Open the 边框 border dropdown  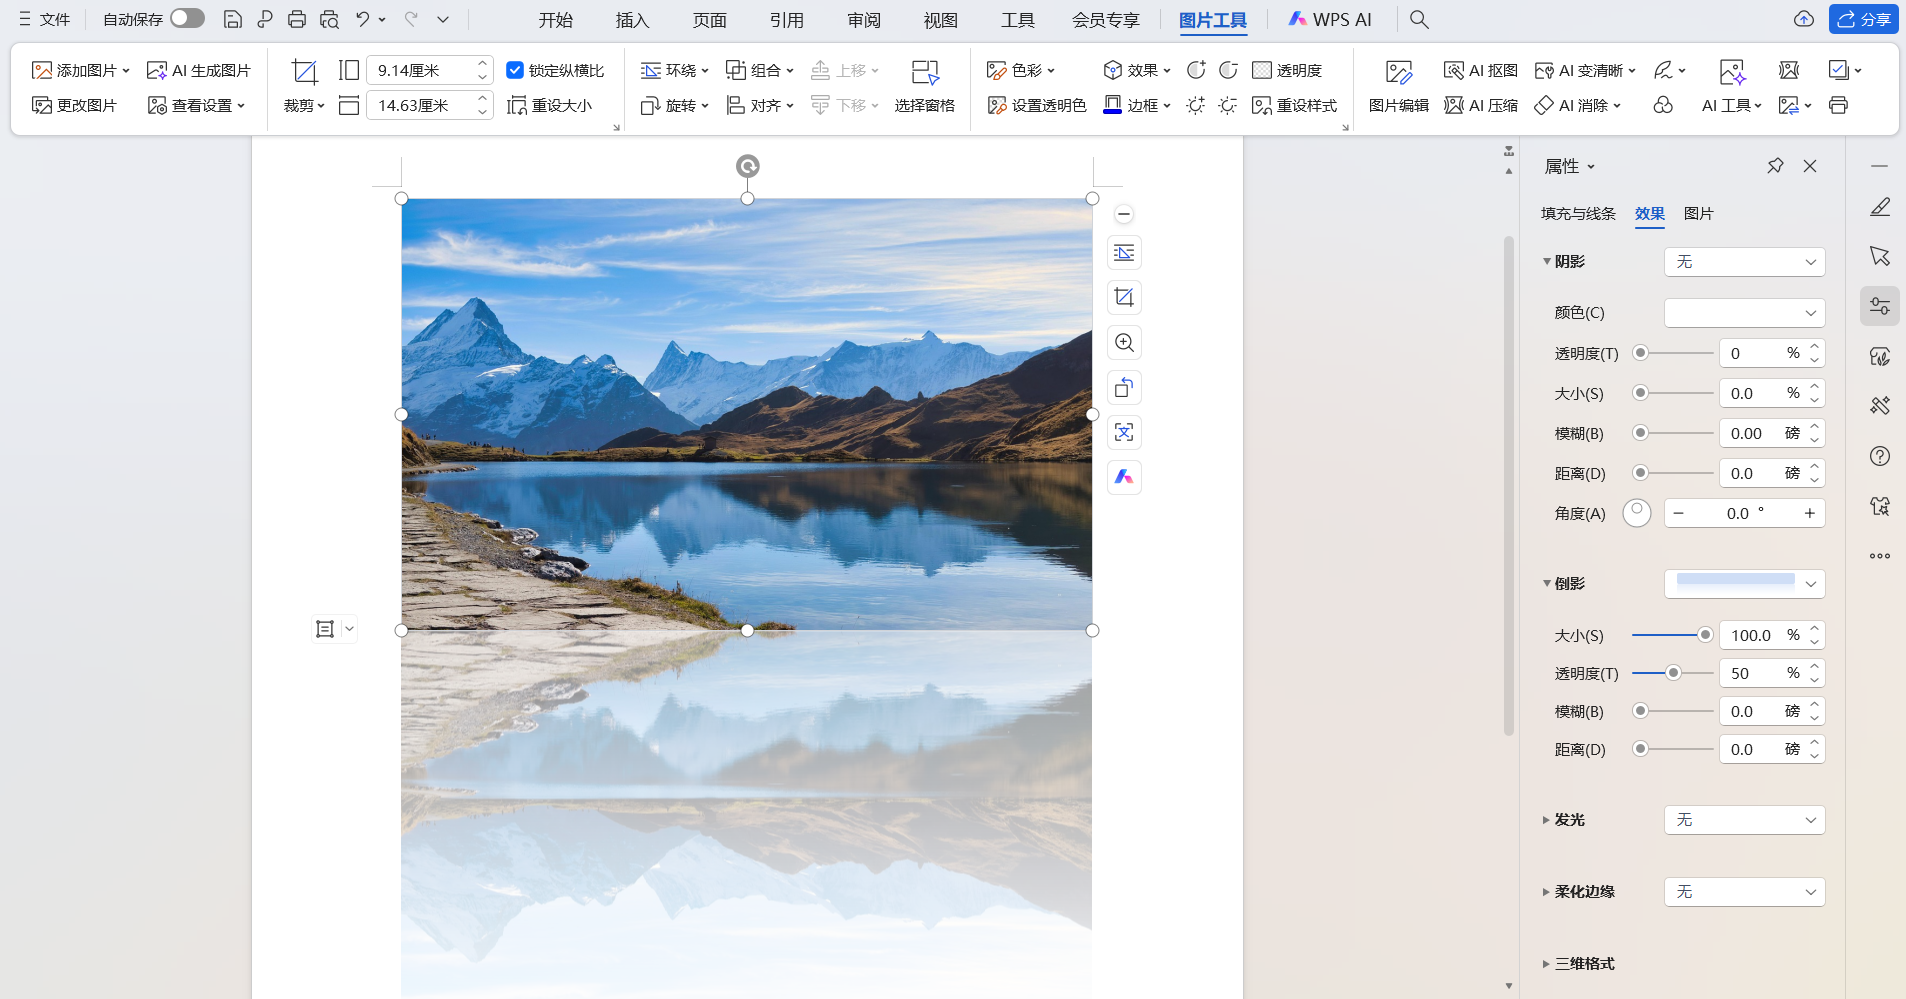pyautogui.click(x=1136, y=106)
